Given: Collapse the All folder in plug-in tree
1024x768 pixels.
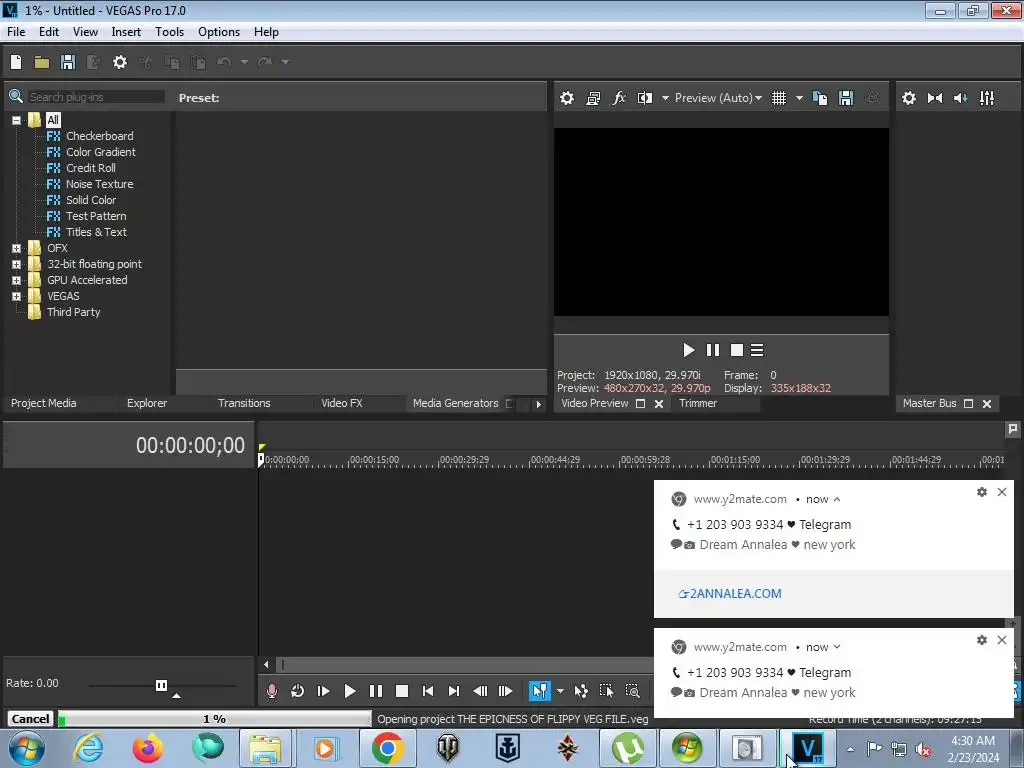Looking at the screenshot, I should (x=16, y=120).
